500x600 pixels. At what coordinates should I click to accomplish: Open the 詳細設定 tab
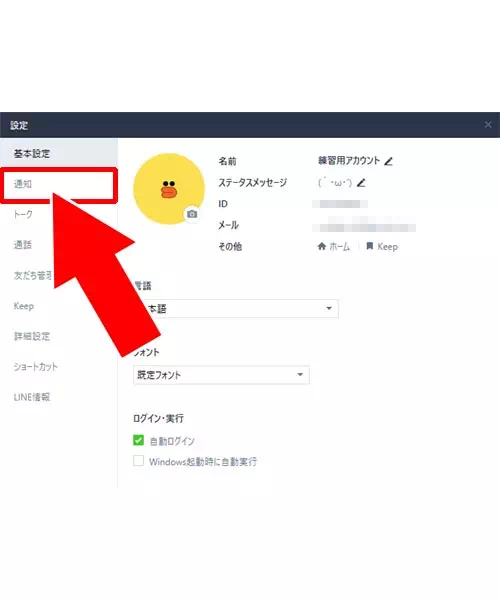click(x=32, y=336)
